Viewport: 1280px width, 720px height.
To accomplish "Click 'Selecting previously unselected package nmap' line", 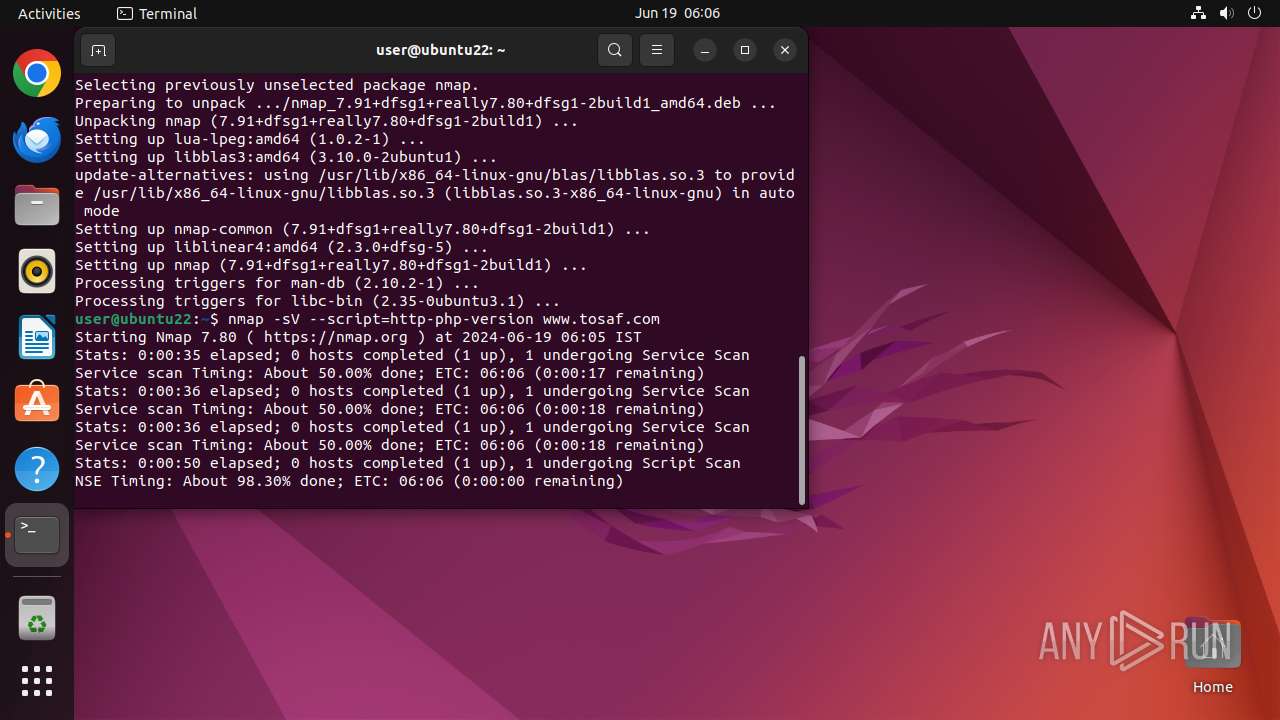I will 277,85.
